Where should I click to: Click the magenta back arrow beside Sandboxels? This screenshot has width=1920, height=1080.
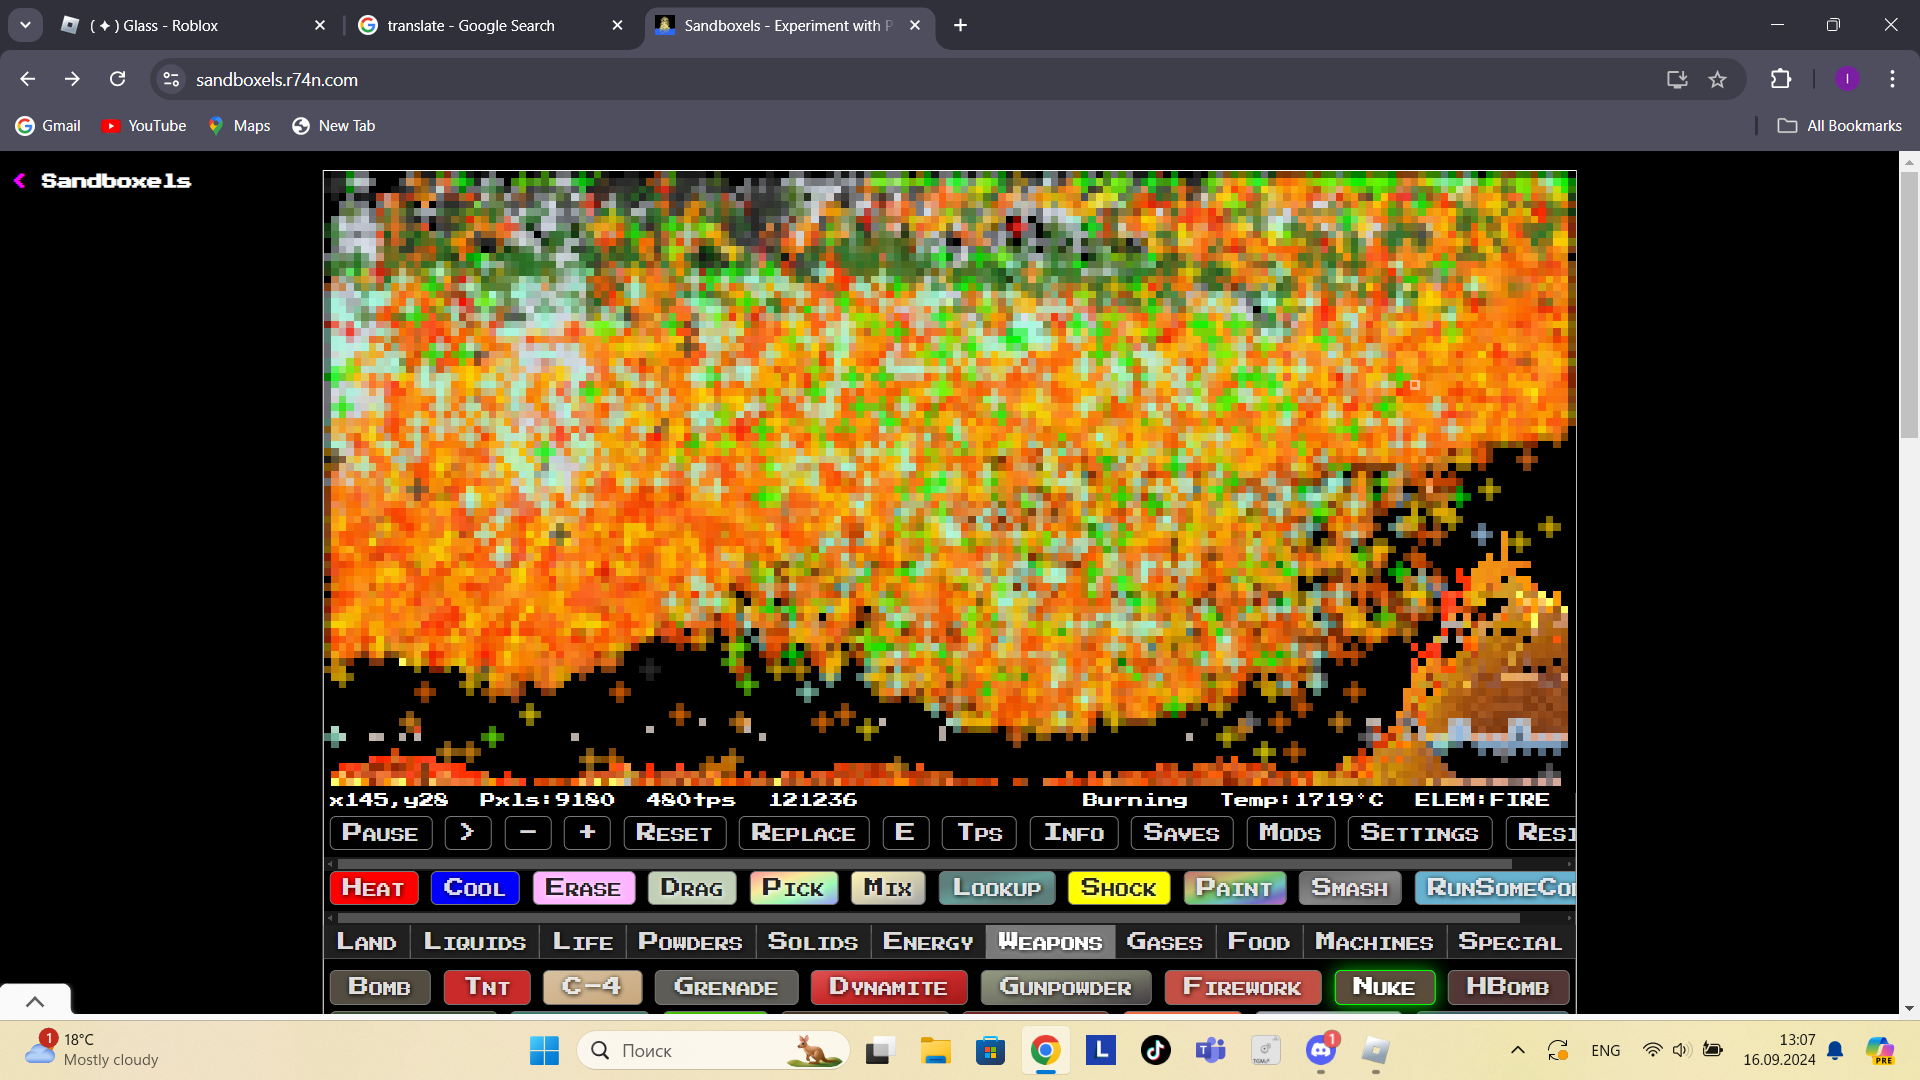20,181
